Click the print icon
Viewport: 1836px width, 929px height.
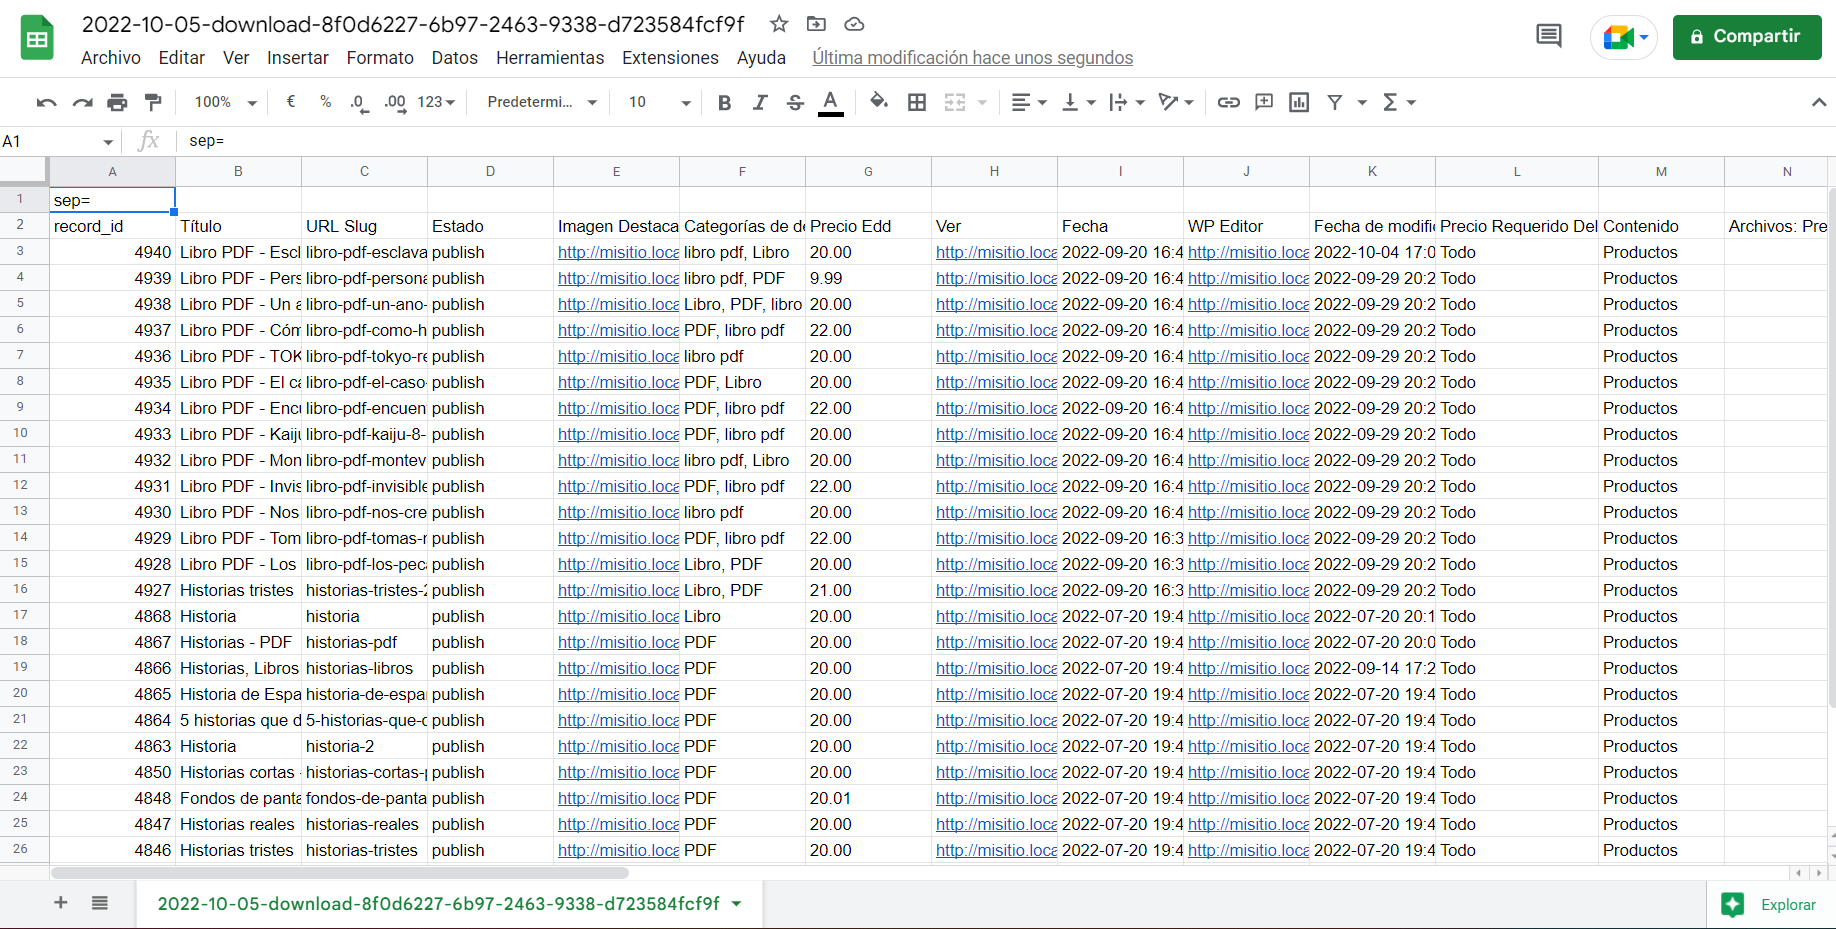tap(117, 102)
